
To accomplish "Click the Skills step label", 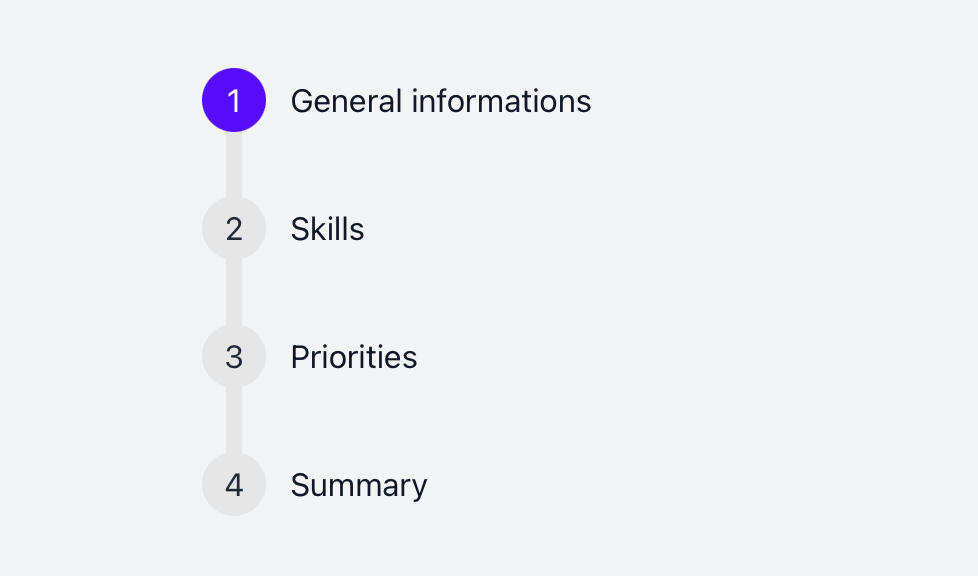I will [327, 229].
